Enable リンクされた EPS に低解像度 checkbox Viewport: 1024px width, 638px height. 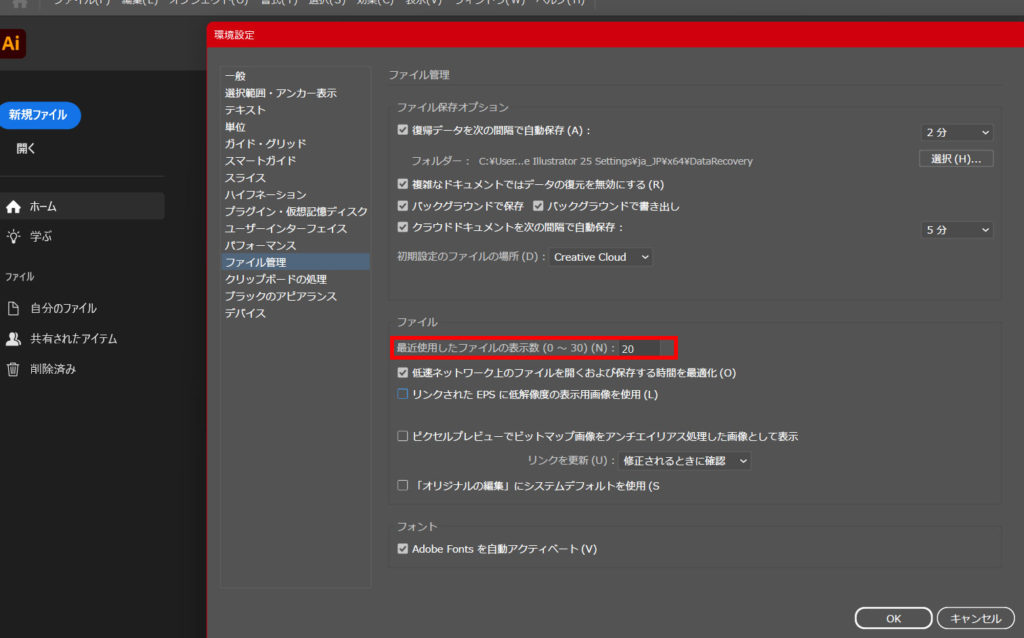403,395
